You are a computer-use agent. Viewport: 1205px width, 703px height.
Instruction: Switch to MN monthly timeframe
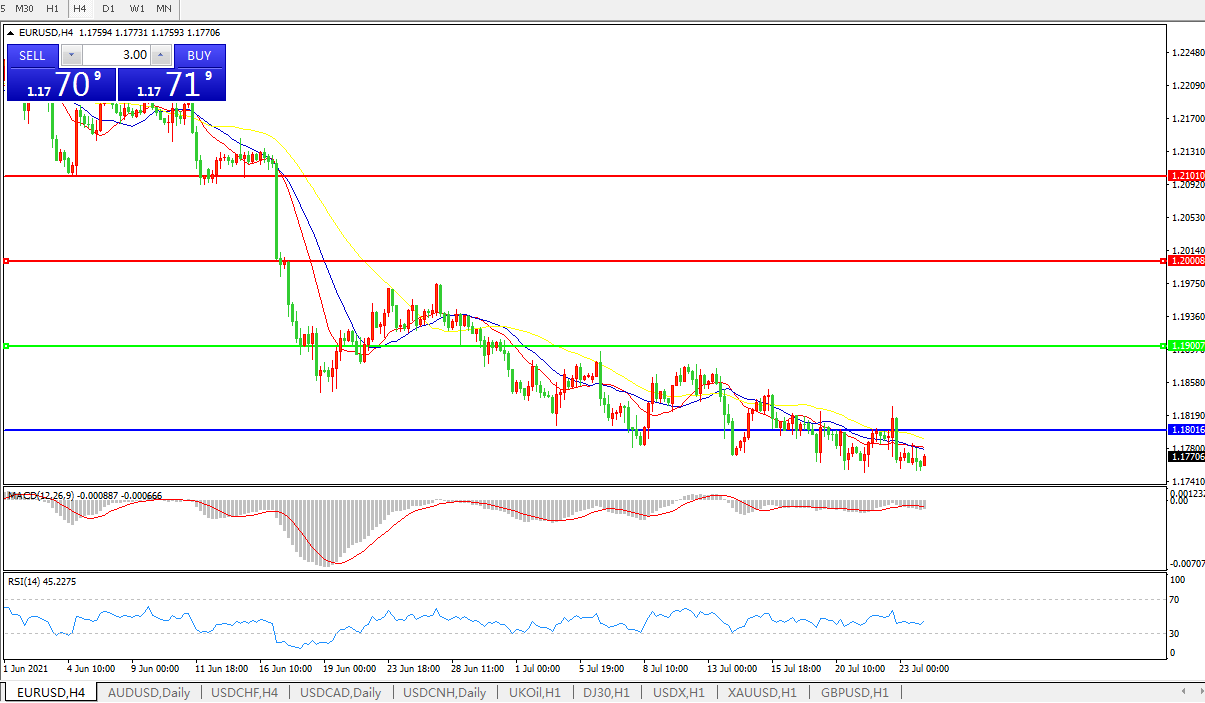pyautogui.click(x=164, y=8)
